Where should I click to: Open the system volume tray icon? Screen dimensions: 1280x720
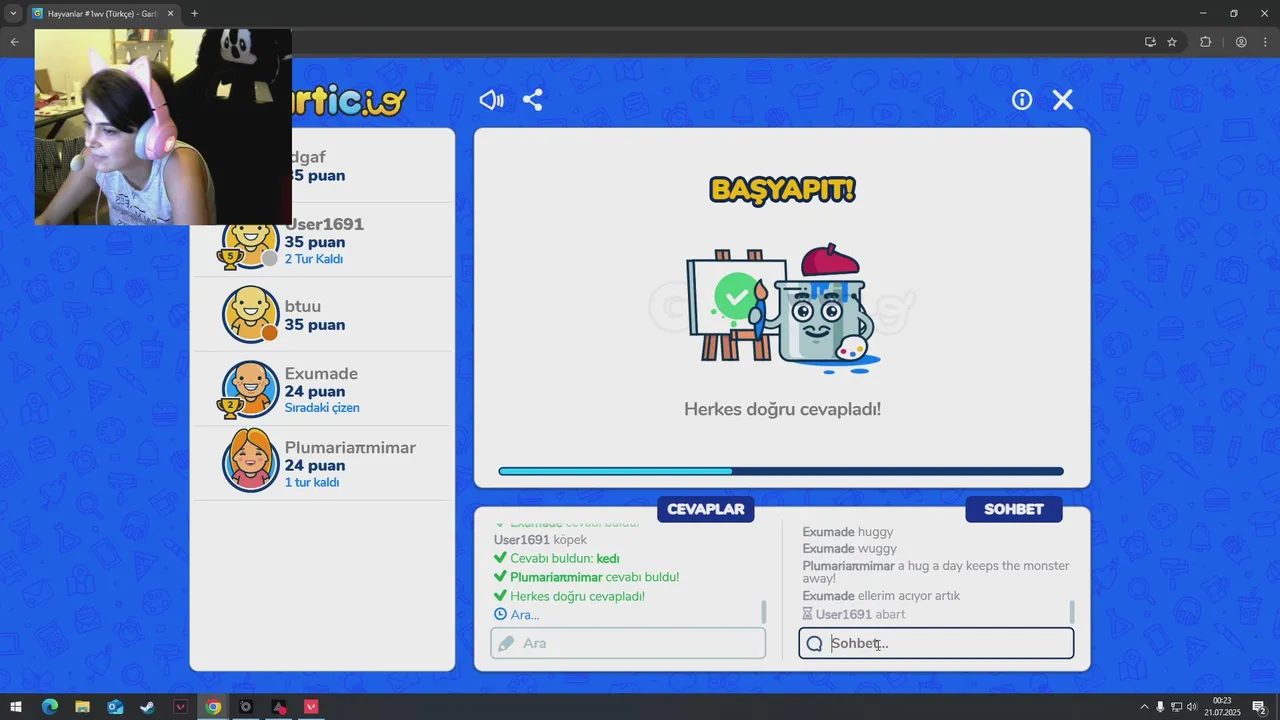coord(1192,707)
